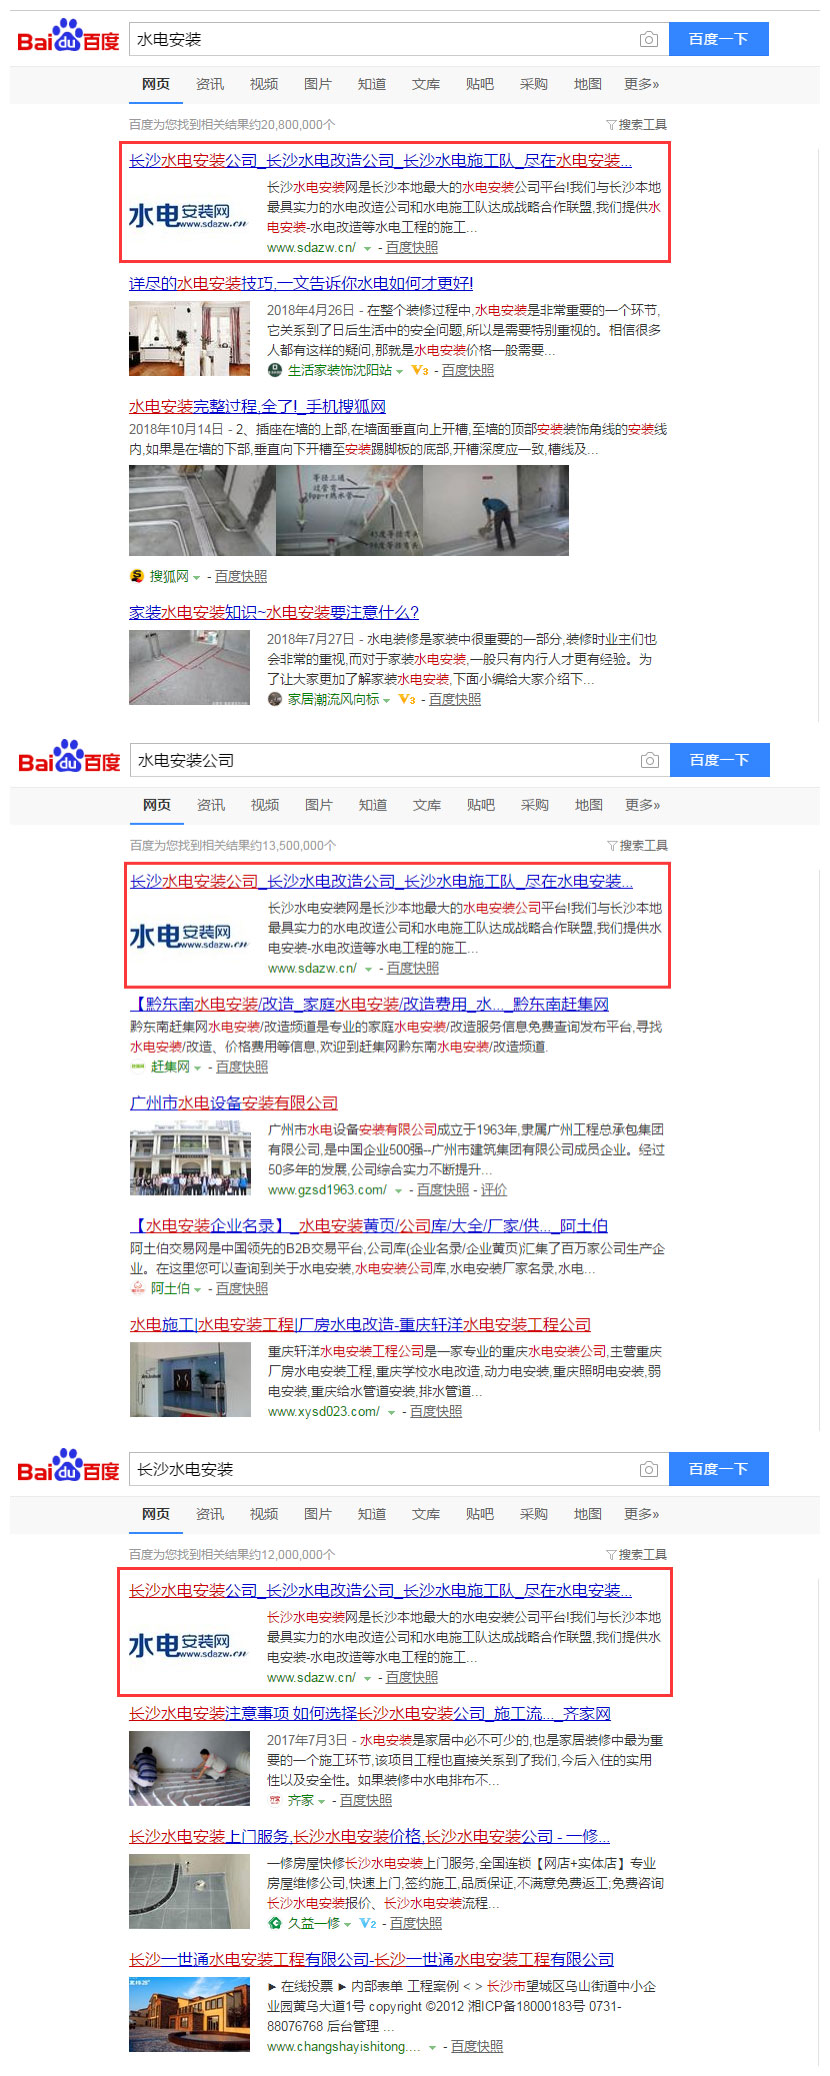Viewport: 830px width, 2076px height.
Task: Expand arrow after www.changshayishitong URL
Action: point(432,2047)
